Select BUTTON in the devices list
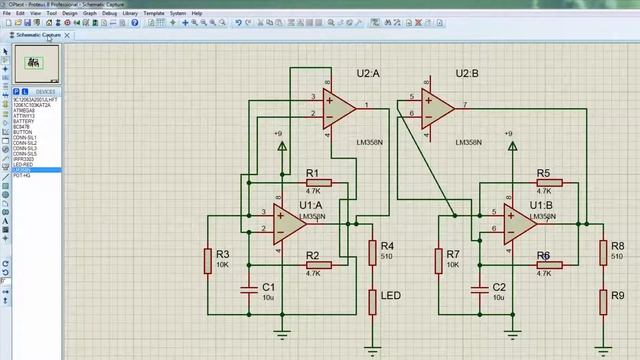640x360 pixels. (x=22, y=132)
